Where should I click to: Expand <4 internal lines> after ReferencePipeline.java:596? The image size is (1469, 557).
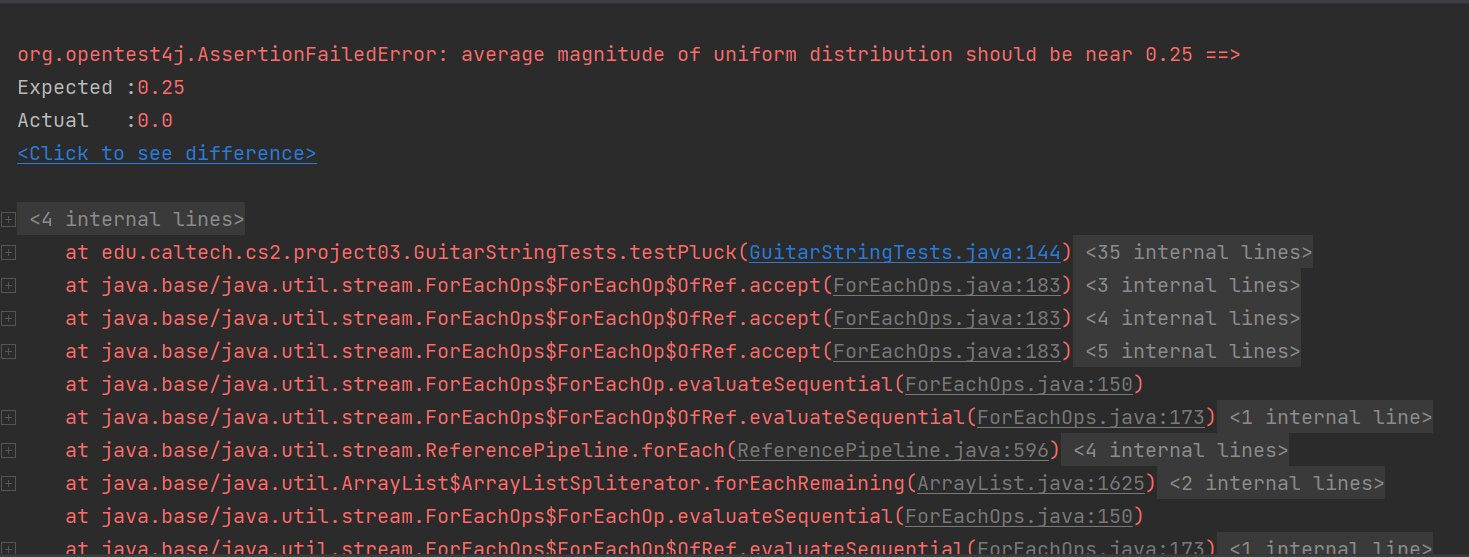click(x=1179, y=450)
